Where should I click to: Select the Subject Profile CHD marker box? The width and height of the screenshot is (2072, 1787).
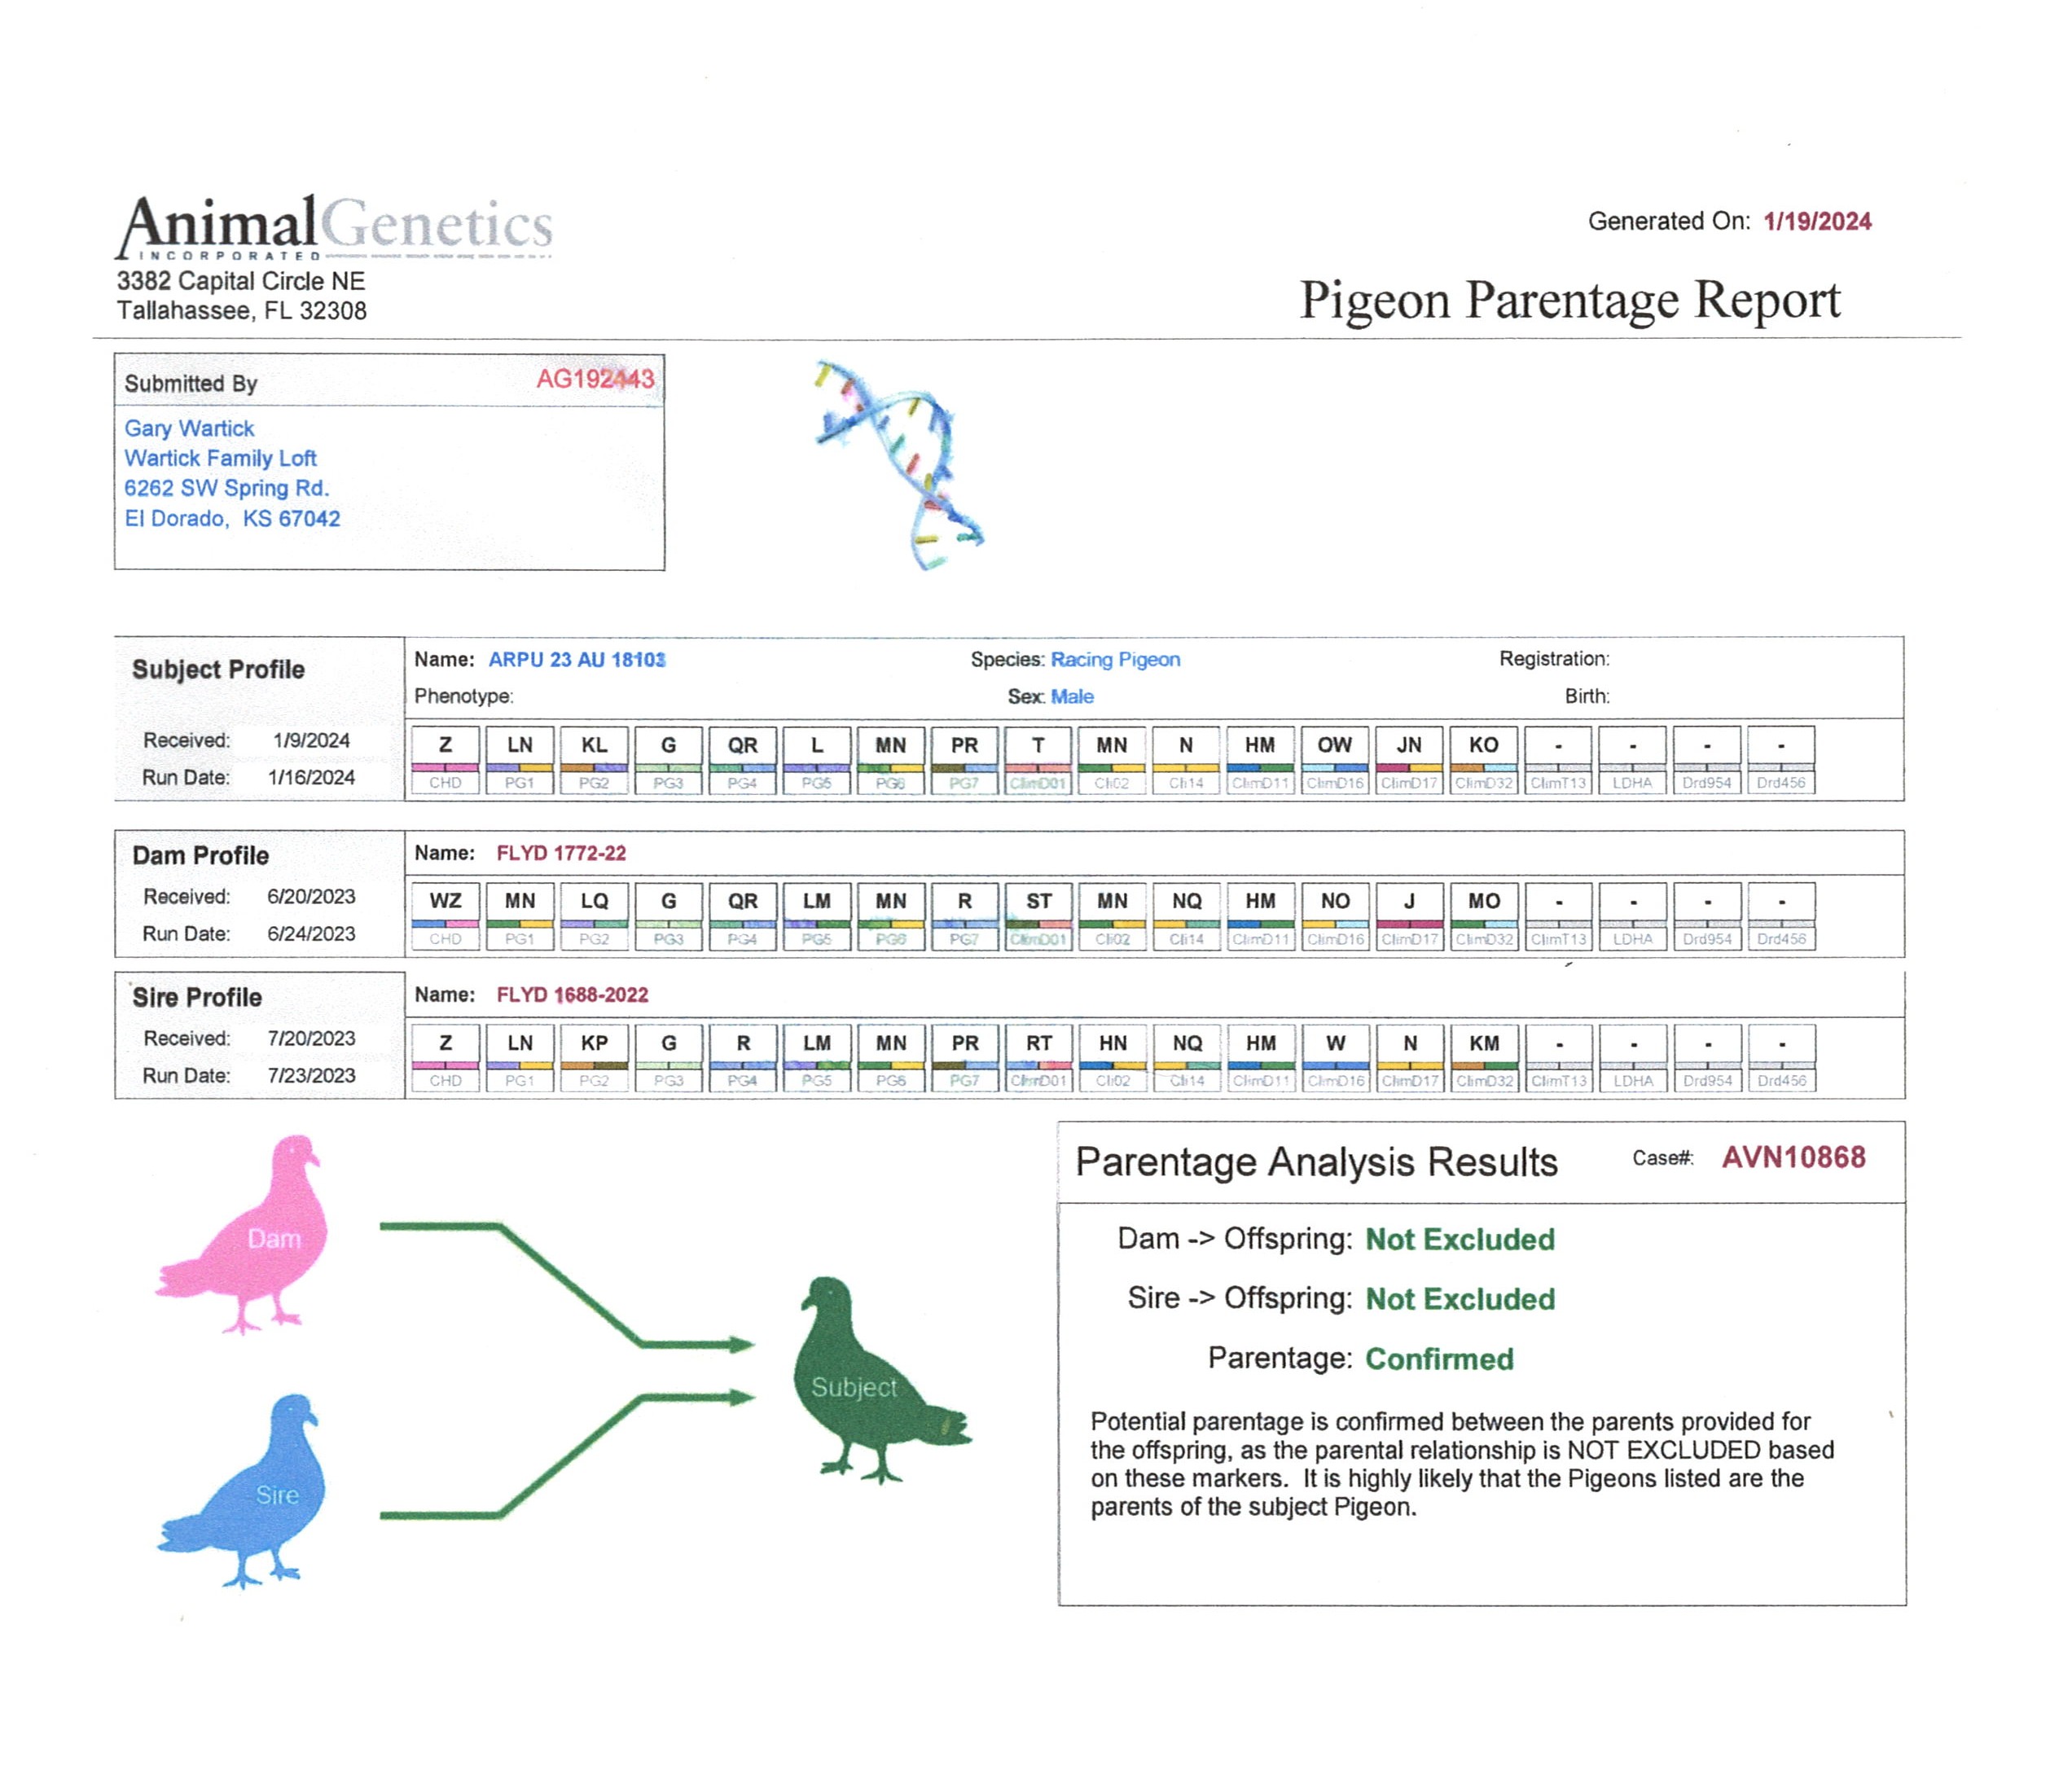click(x=445, y=760)
